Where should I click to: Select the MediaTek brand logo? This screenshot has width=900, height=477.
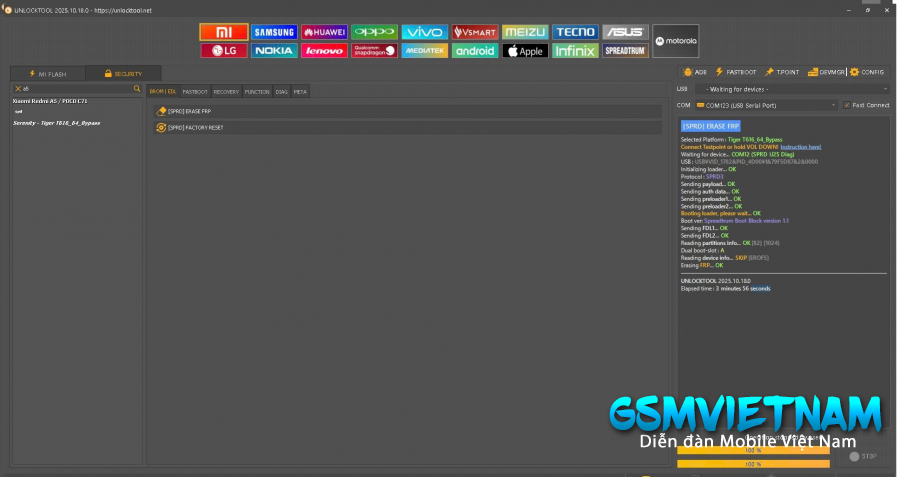425,50
